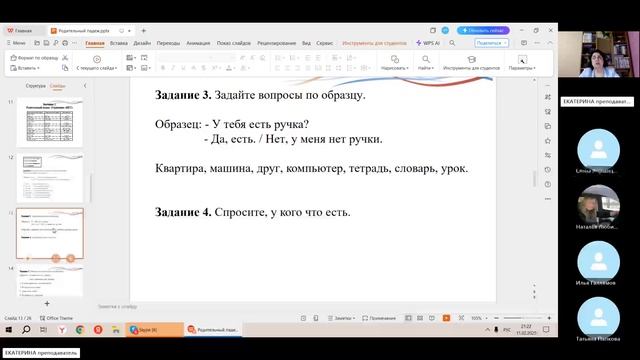This screenshot has width=640, height=360.
Task: Click the Save icon in quick access toolbar
Action: coord(46,43)
